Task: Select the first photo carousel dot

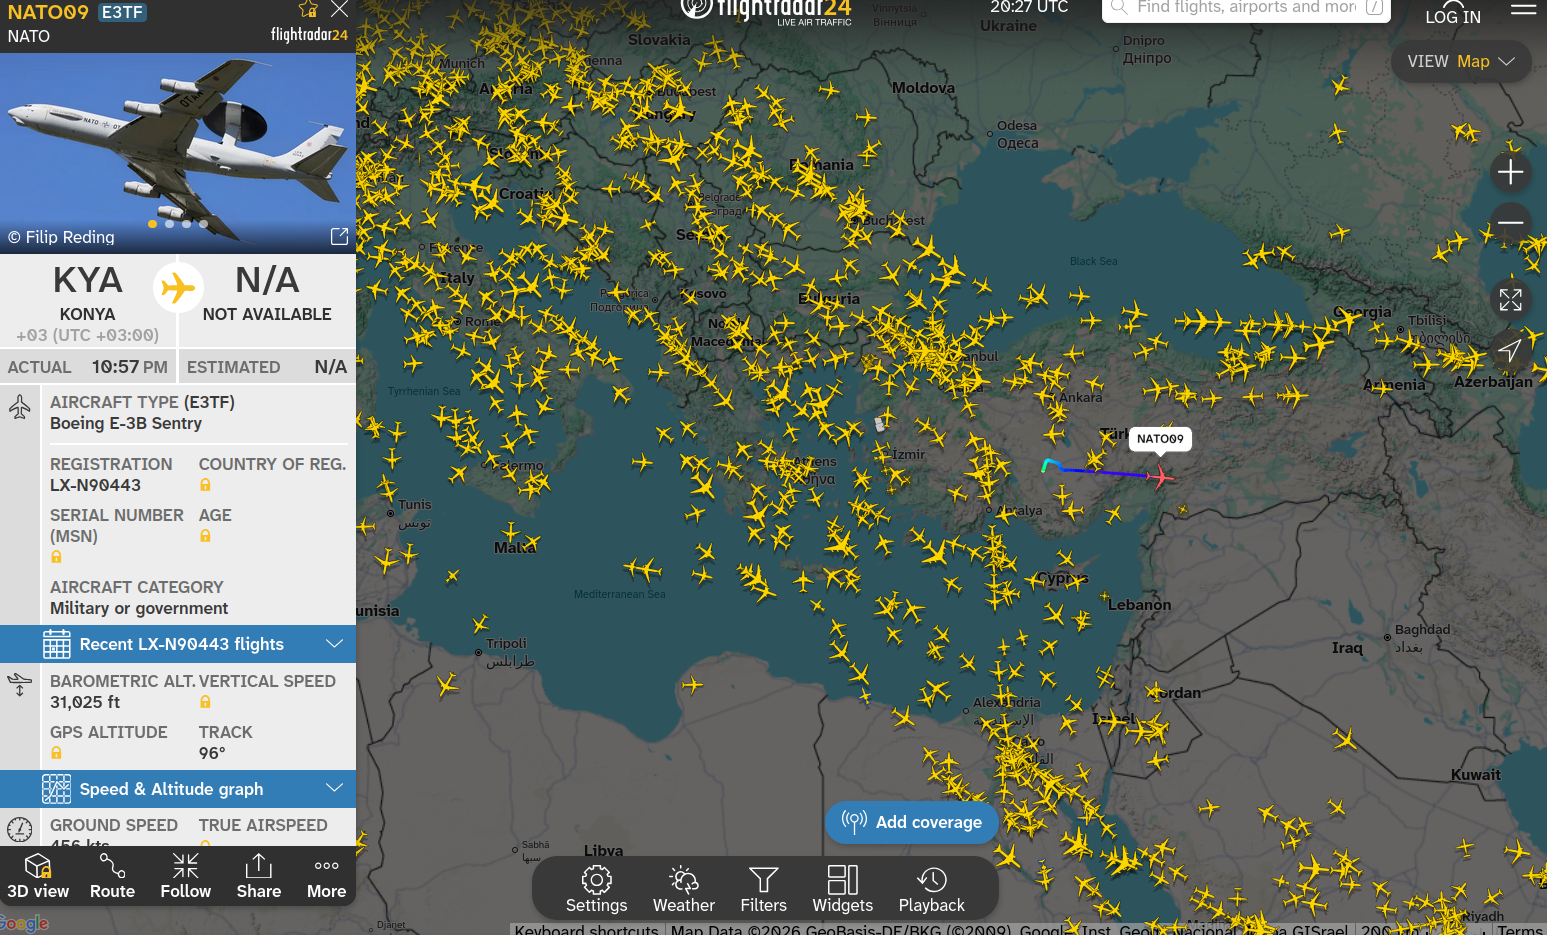Action: [153, 224]
